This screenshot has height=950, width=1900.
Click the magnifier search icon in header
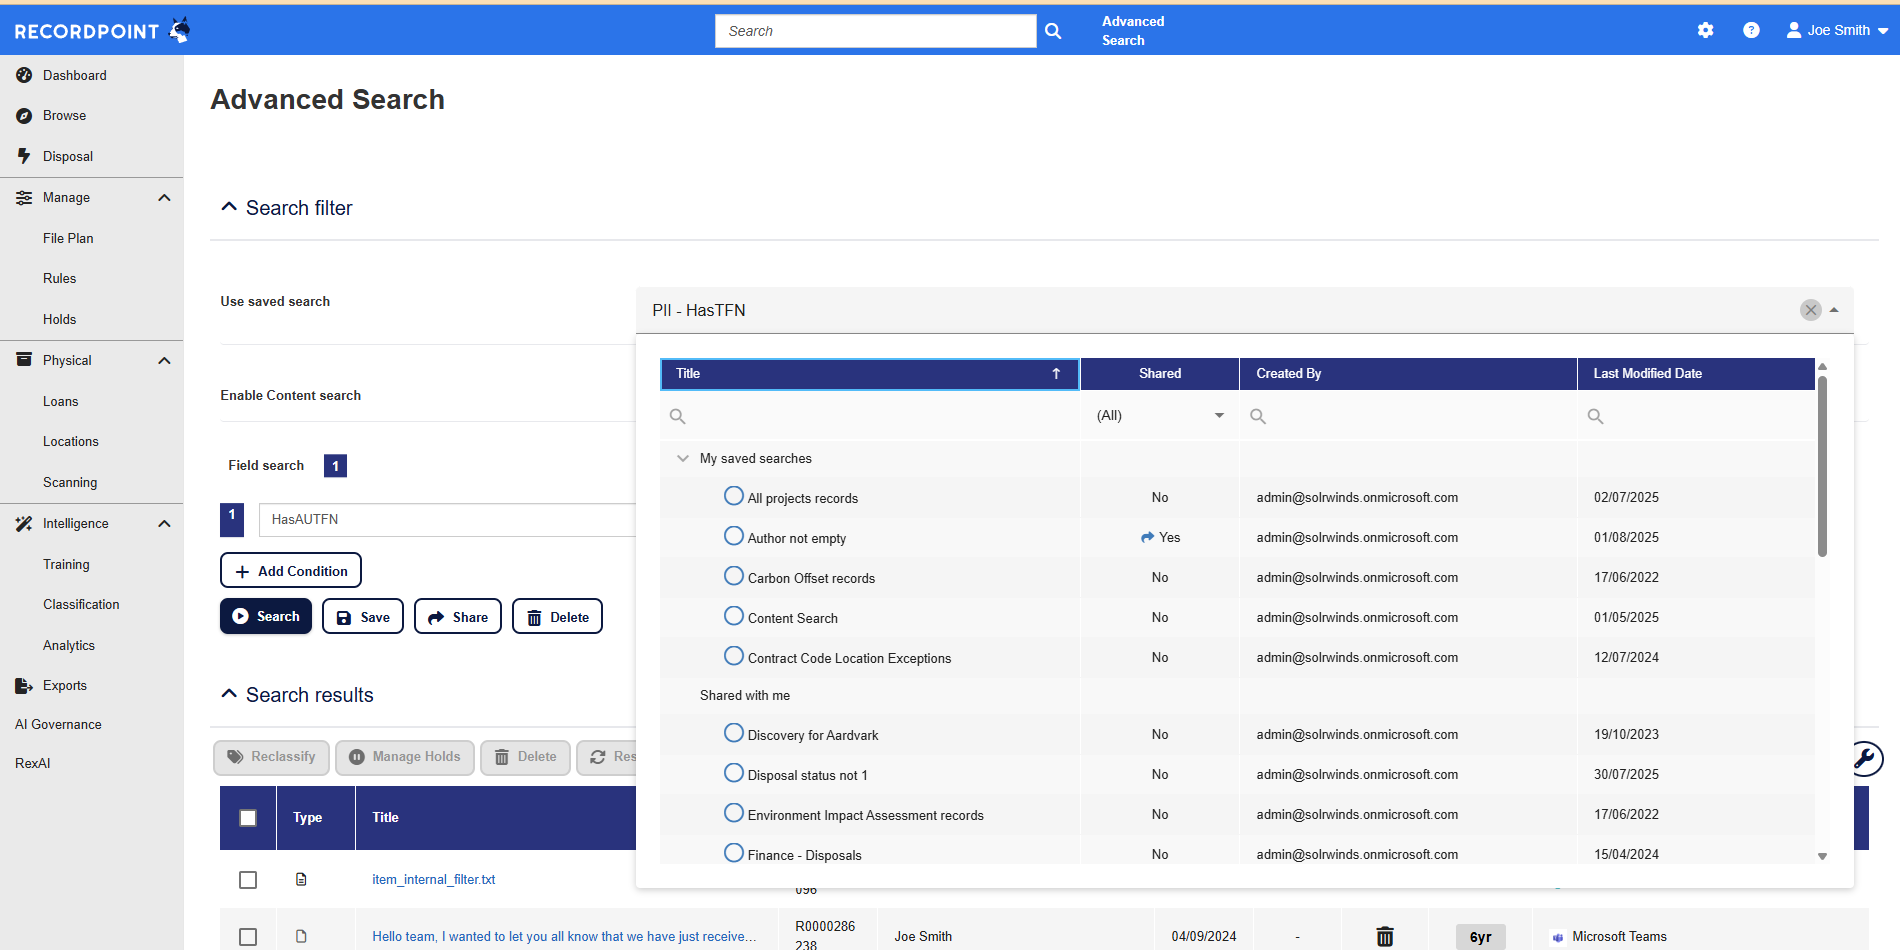(1053, 31)
